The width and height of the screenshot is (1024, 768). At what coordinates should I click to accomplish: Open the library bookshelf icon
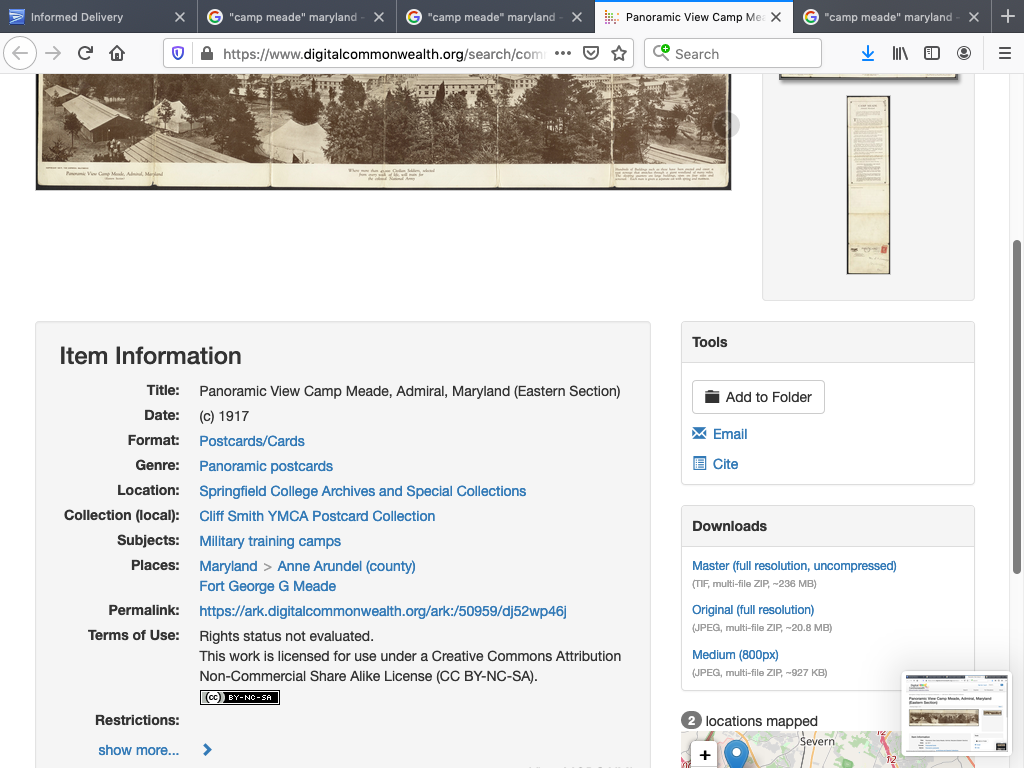coord(900,54)
